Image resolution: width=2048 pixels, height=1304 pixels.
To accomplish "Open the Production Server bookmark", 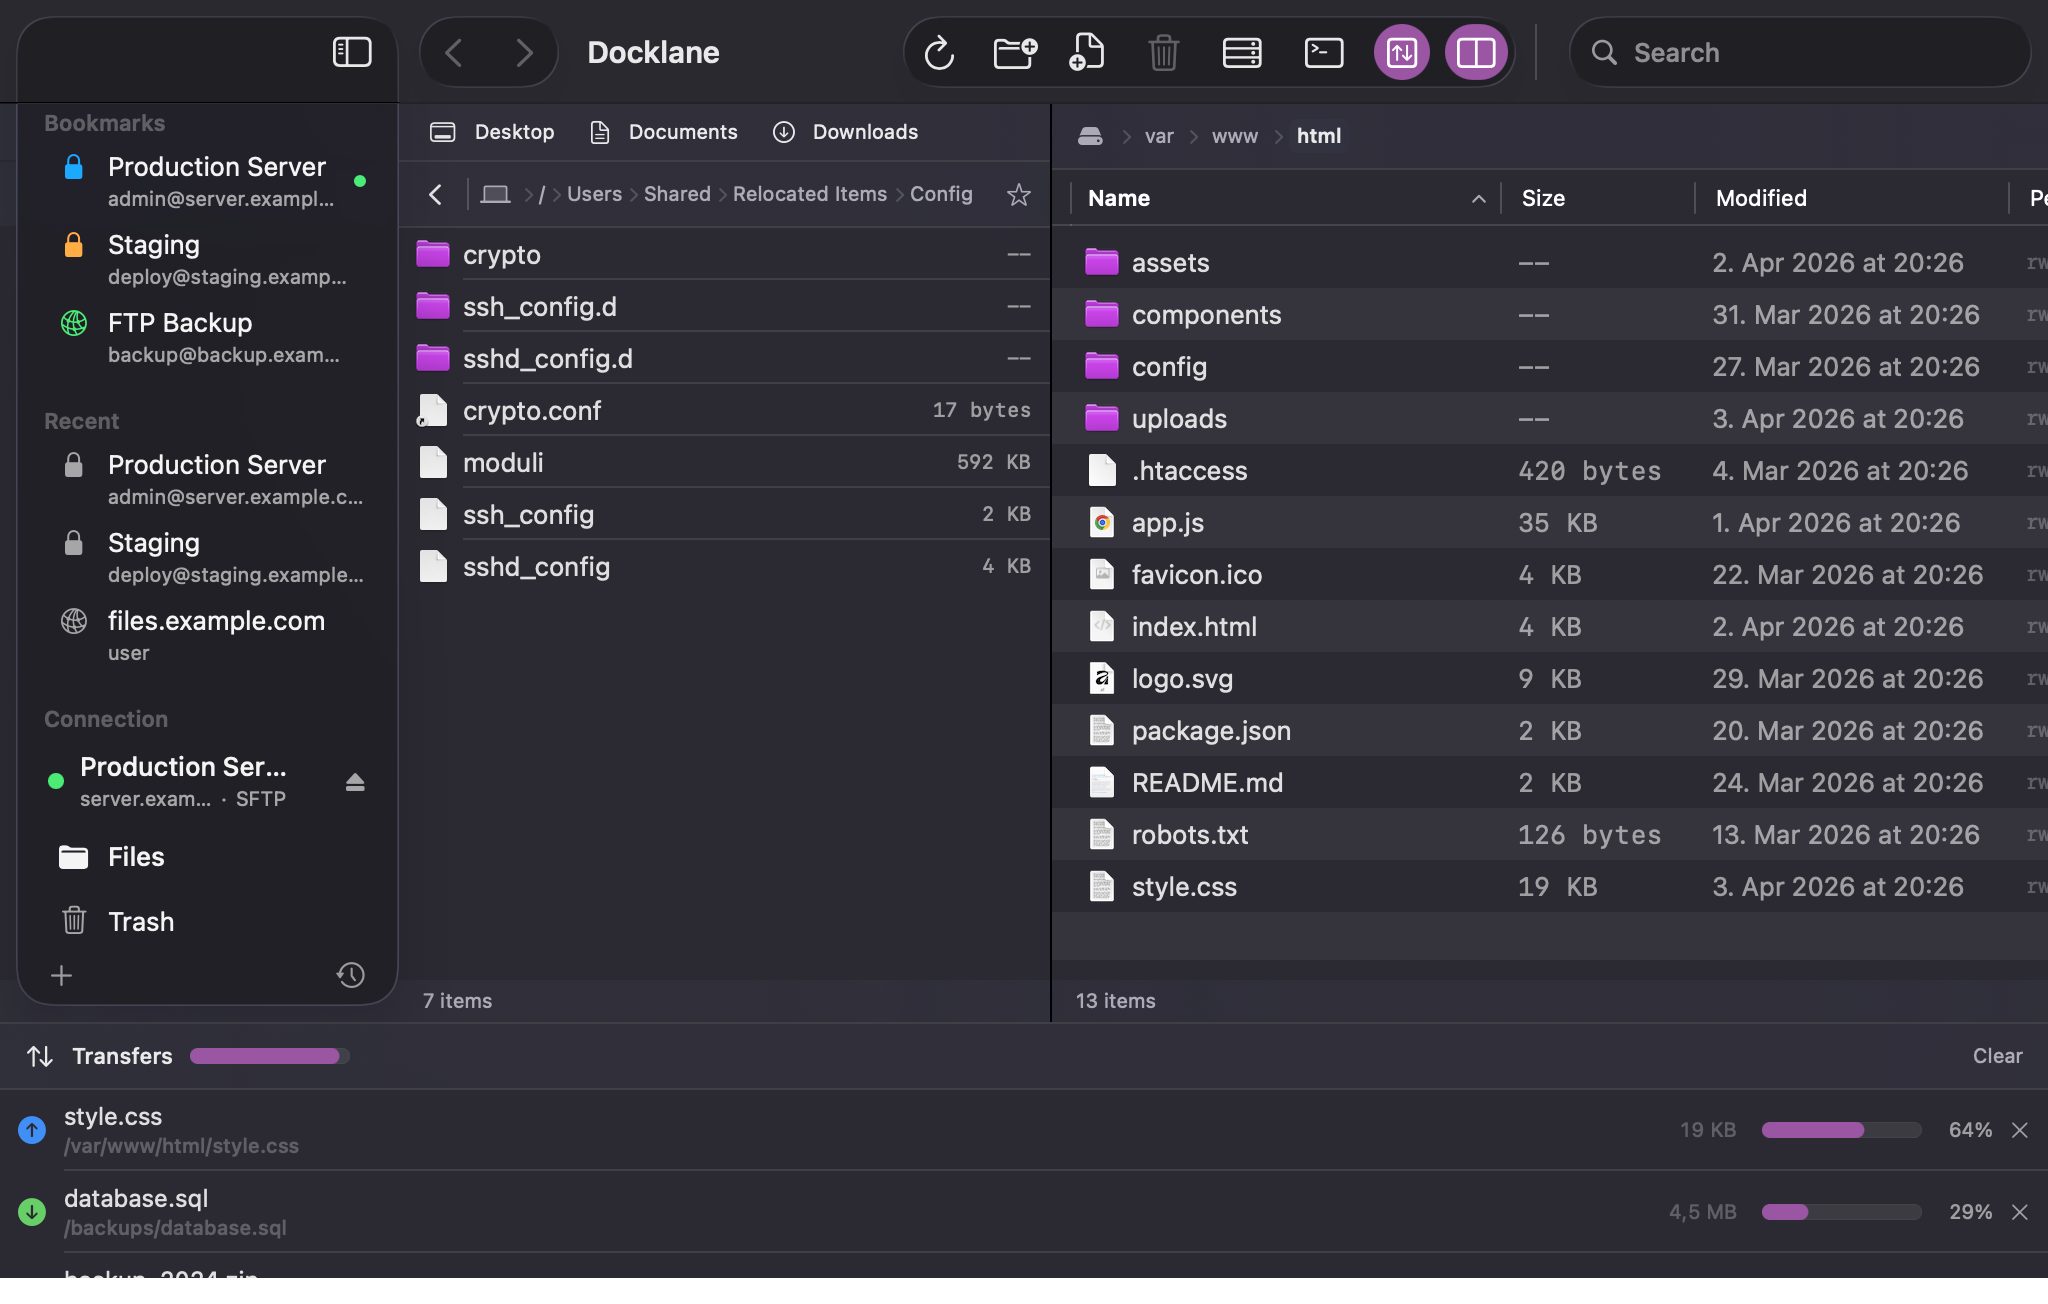I will click(207, 181).
